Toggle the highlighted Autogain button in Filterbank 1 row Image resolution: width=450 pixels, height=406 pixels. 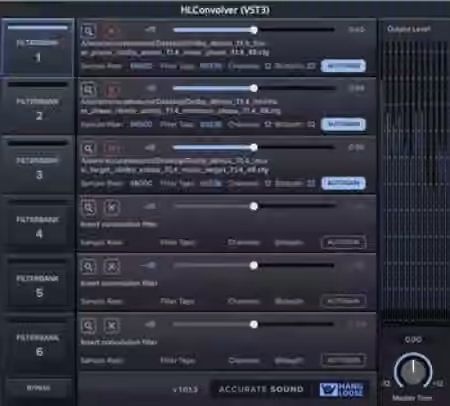click(x=343, y=66)
